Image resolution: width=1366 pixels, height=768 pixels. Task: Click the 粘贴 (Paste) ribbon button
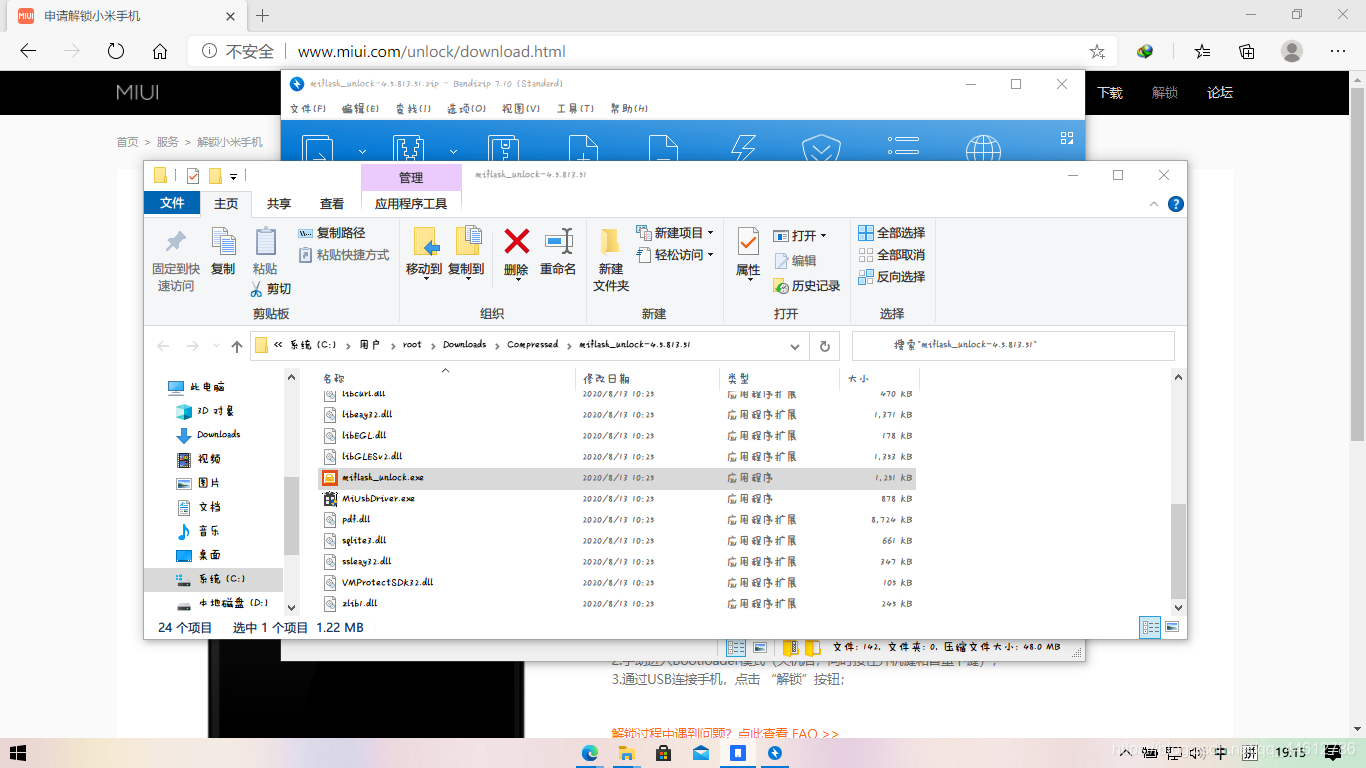pos(265,252)
